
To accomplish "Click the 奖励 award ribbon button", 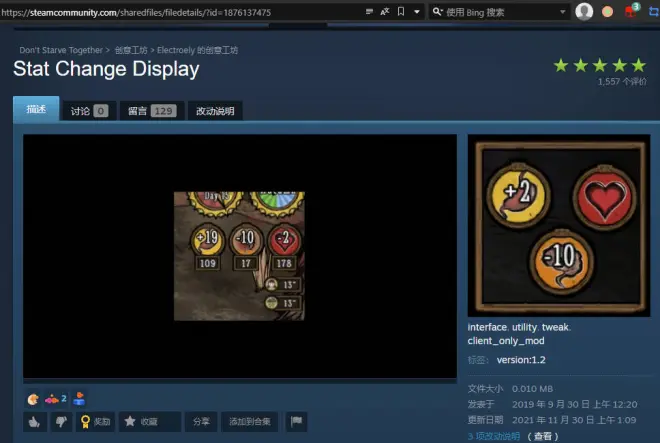I will [96, 422].
